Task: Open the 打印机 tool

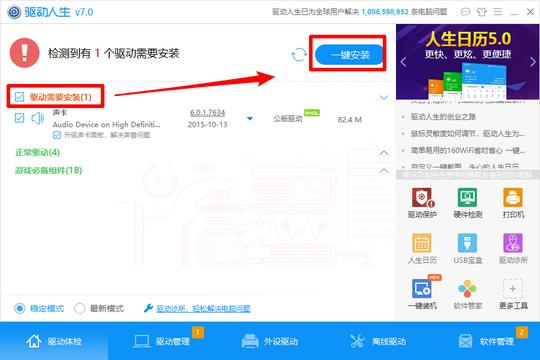Action: 513,203
